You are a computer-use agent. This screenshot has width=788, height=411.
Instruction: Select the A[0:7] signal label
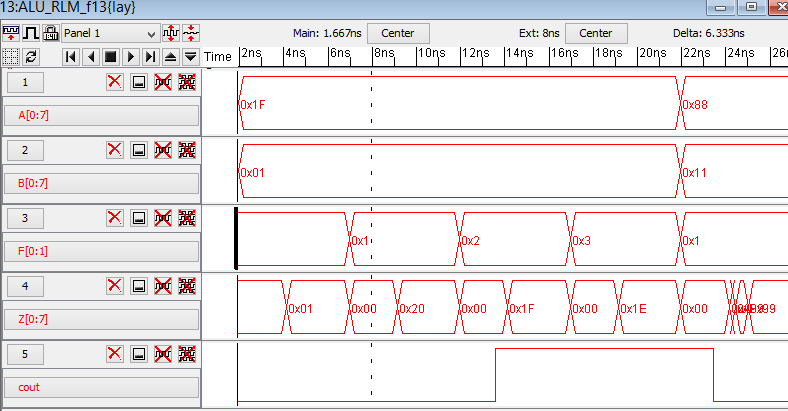pos(102,116)
